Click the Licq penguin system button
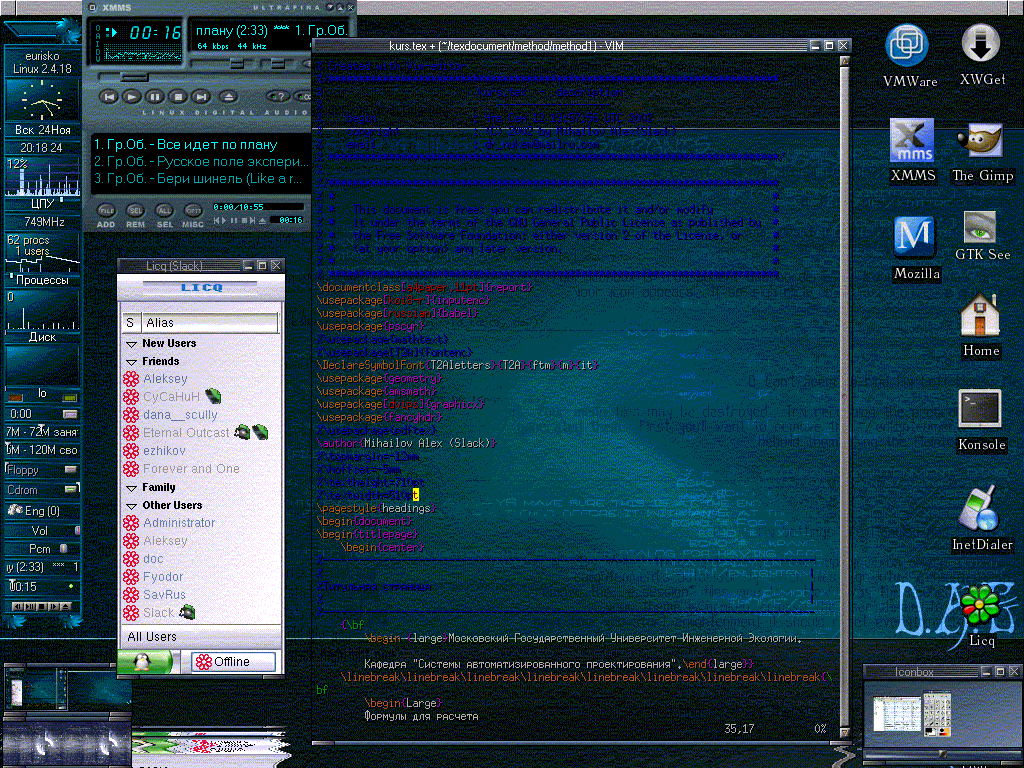This screenshot has width=1024, height=768. pyautogui.click(x=143, y=662)
